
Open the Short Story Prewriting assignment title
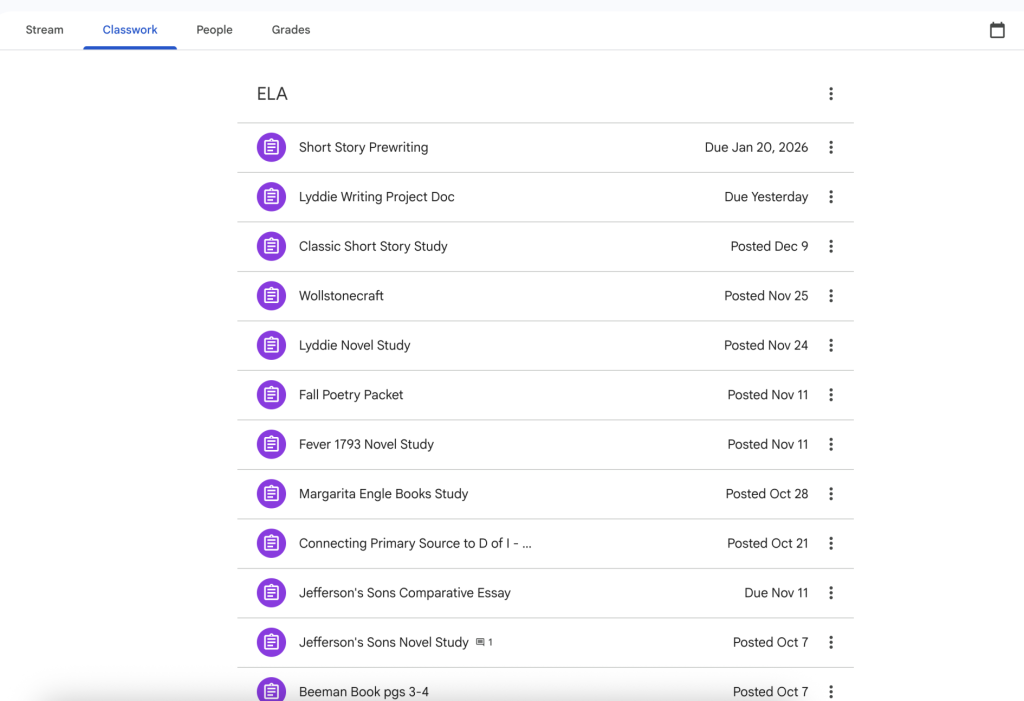point(363,147)
